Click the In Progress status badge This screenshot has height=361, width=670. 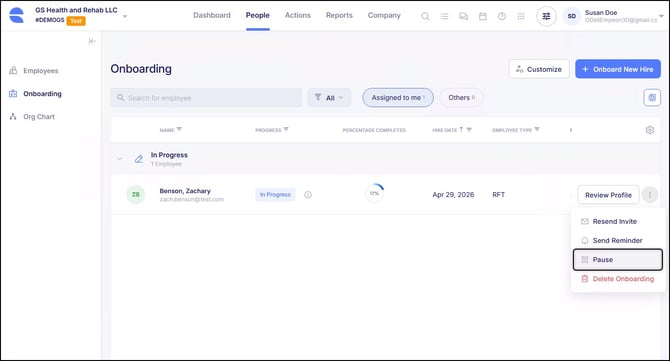275,194
